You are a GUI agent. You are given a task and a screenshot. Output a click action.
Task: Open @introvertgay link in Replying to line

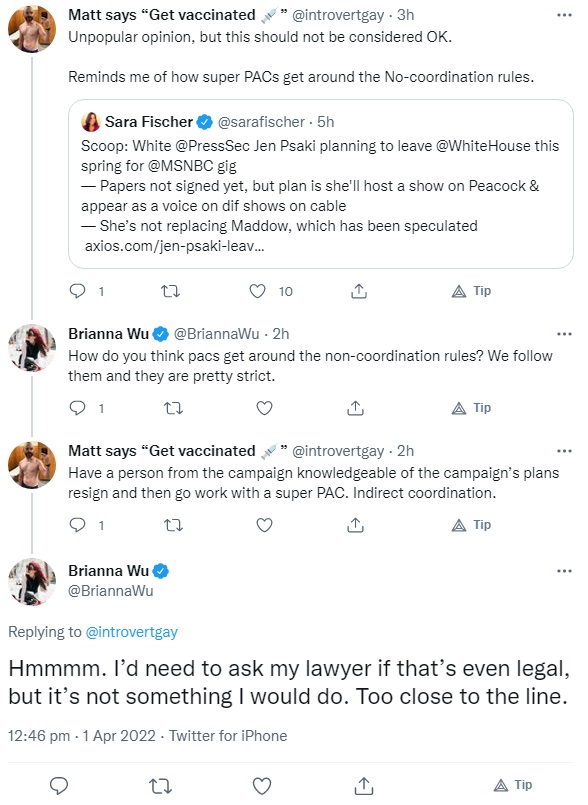pos(131,632)
